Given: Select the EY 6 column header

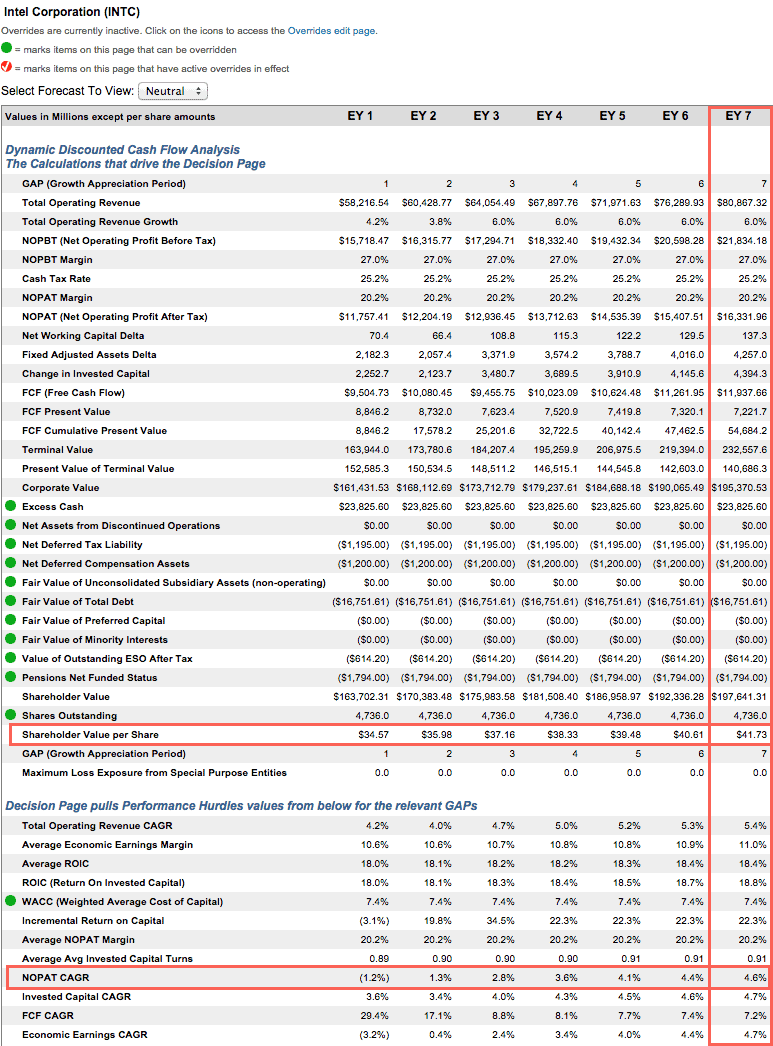Looking at the screenshot, I should point(675,116).
